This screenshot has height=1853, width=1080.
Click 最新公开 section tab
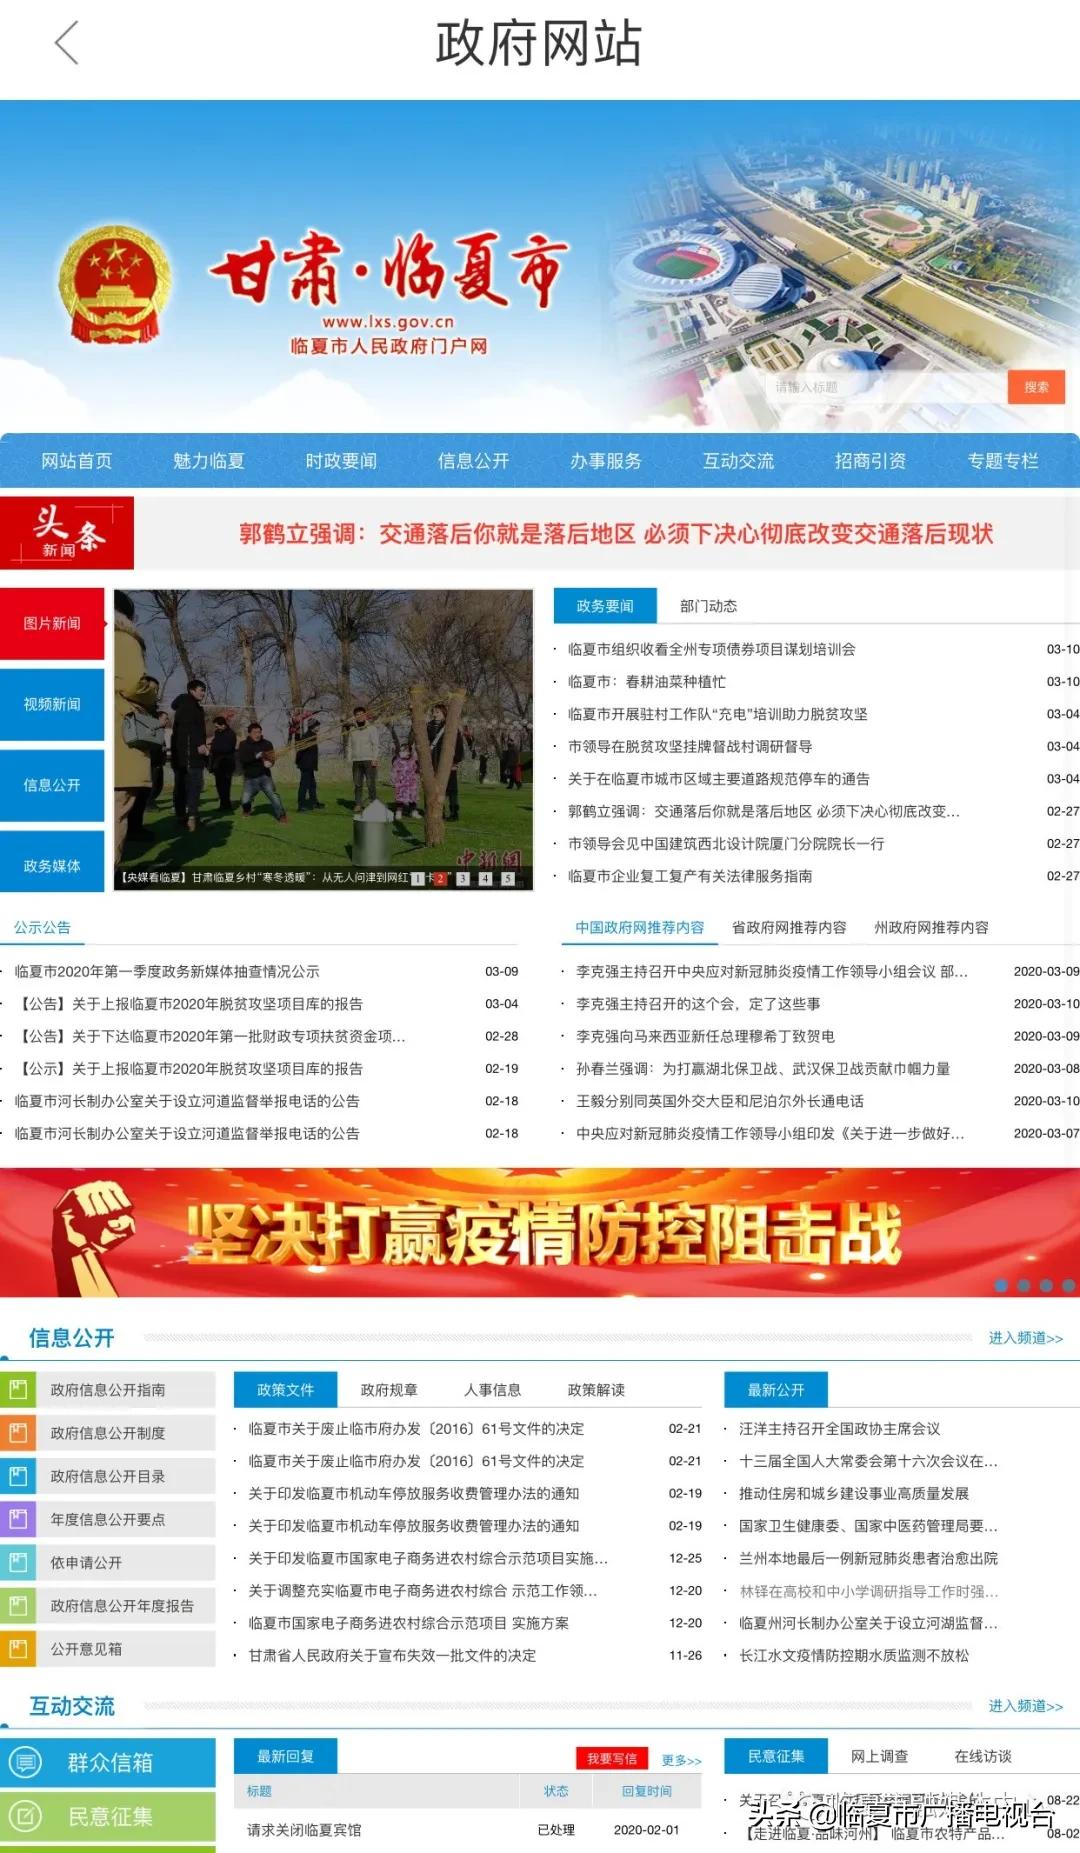tap(776, 1390)
